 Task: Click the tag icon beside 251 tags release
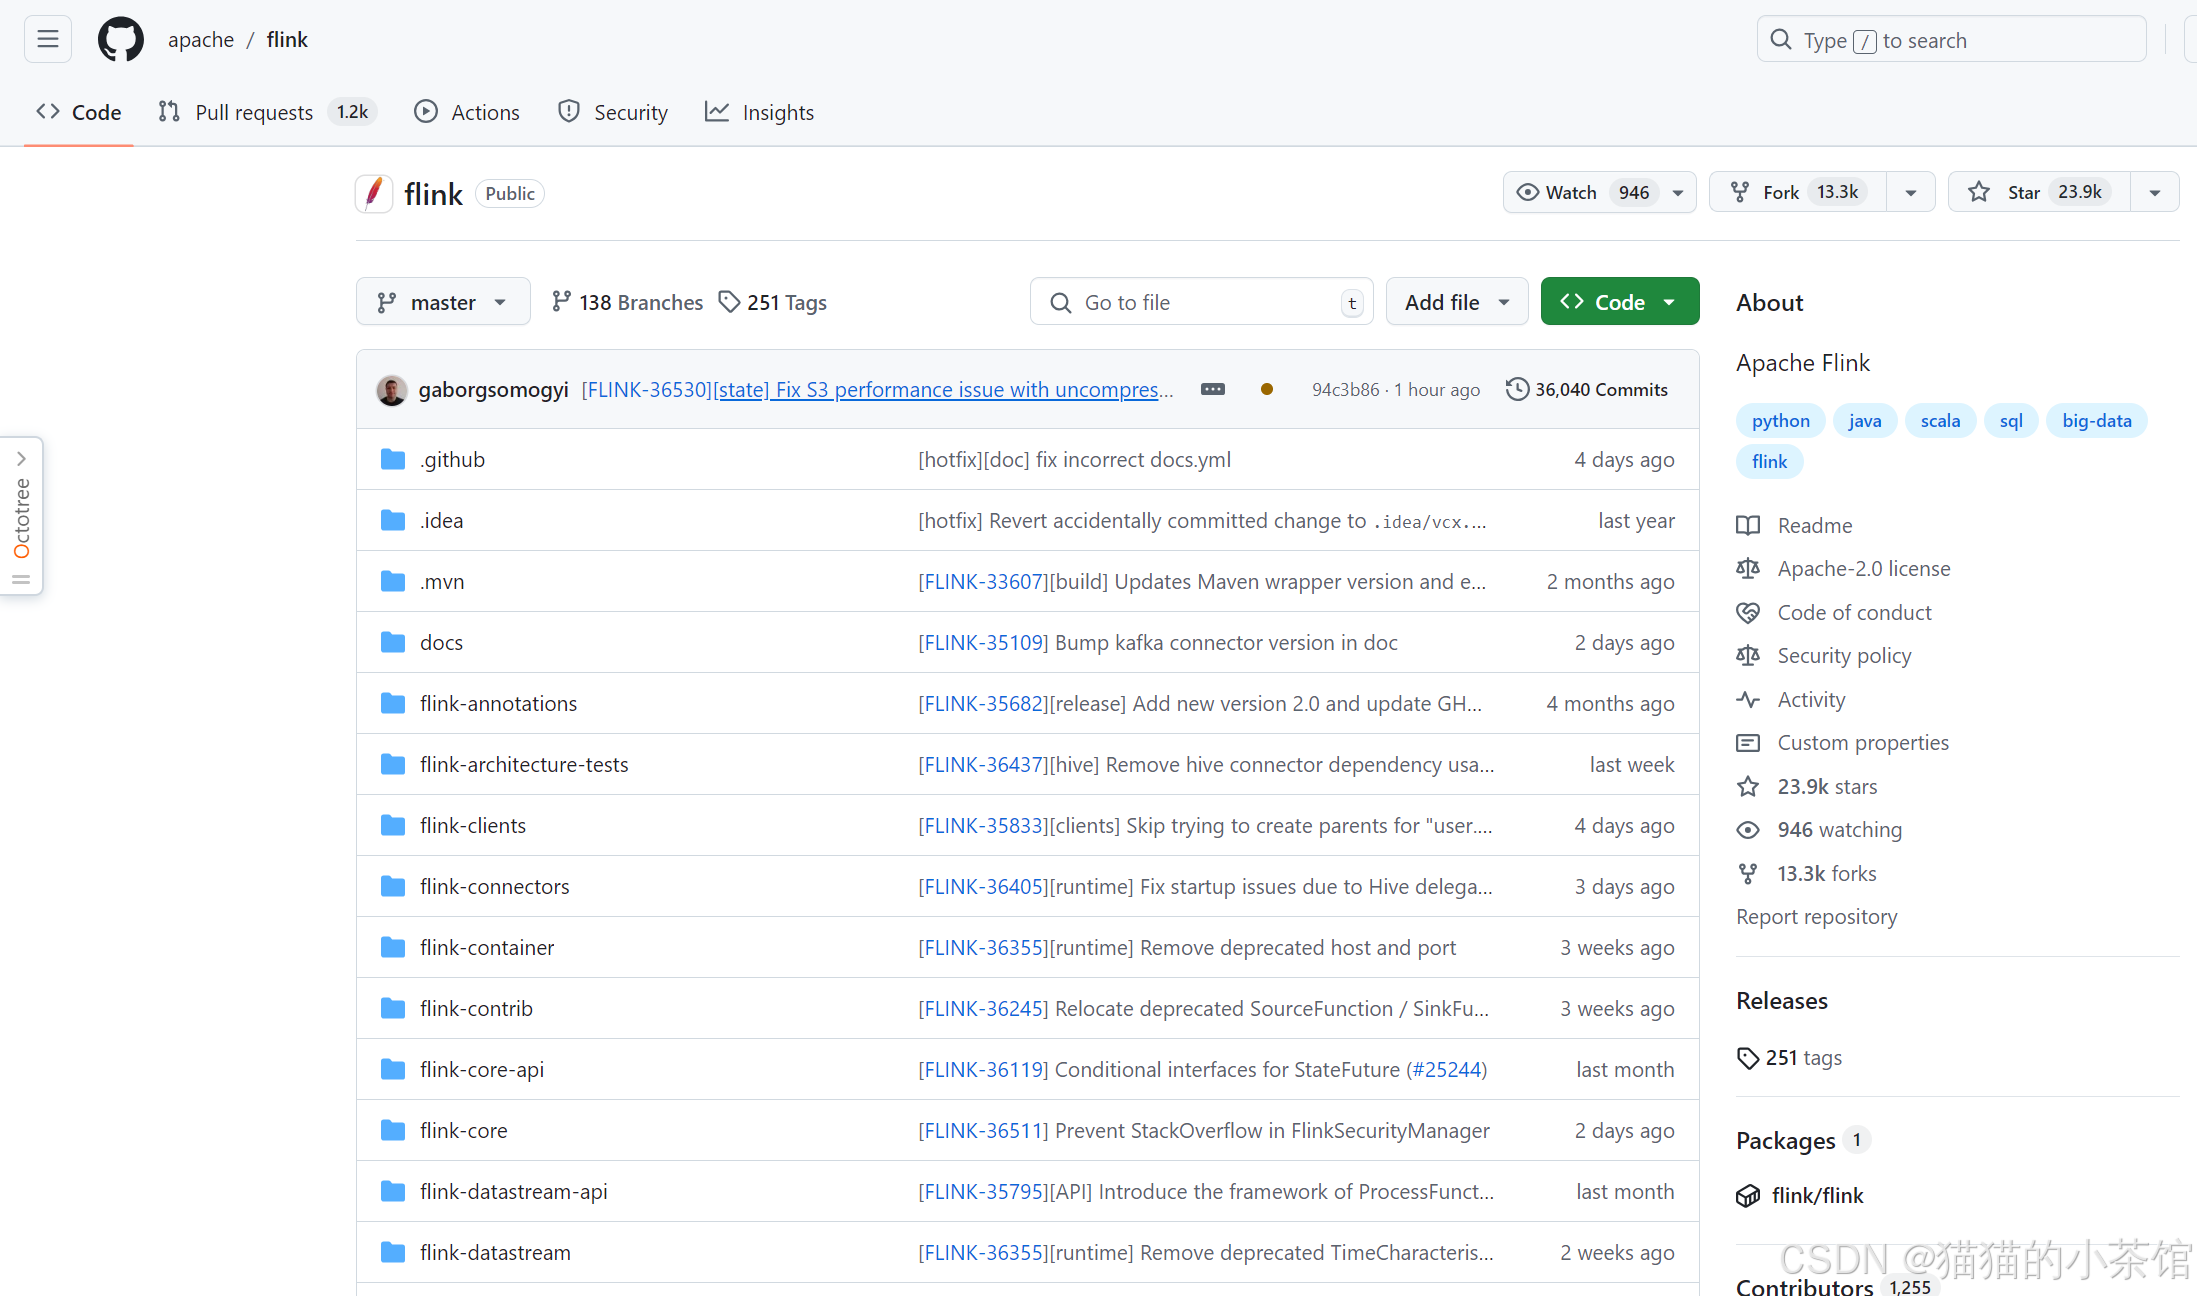coord(1748,1058)
